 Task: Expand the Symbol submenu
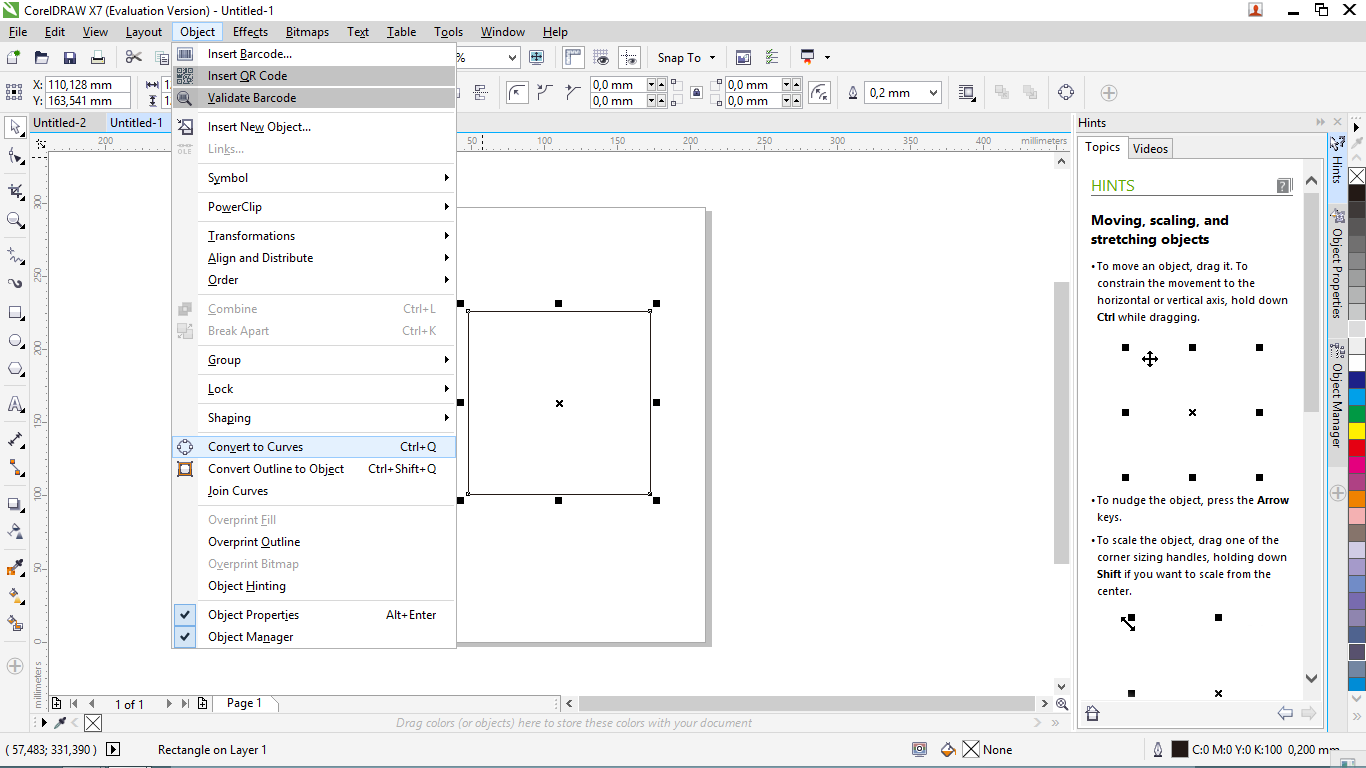pos(314,178)
